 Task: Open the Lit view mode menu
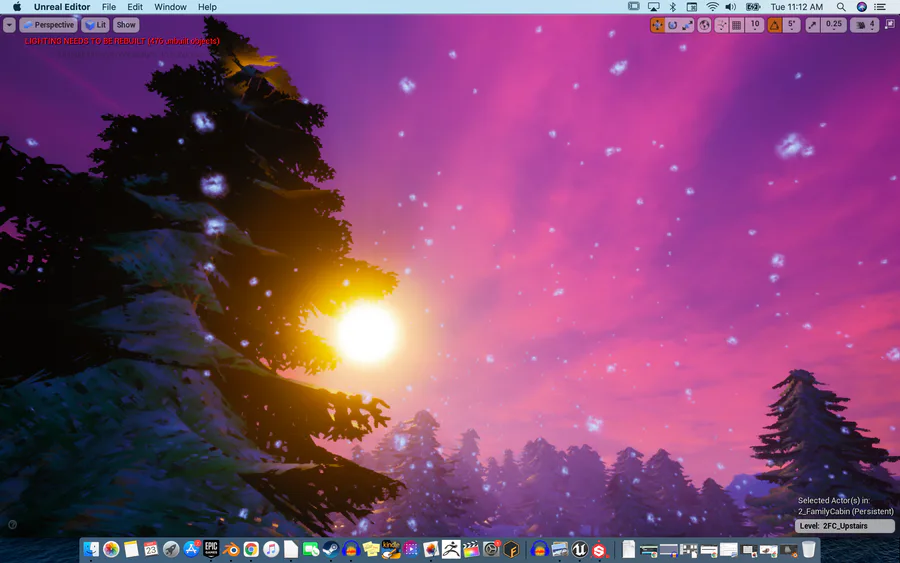96,25
